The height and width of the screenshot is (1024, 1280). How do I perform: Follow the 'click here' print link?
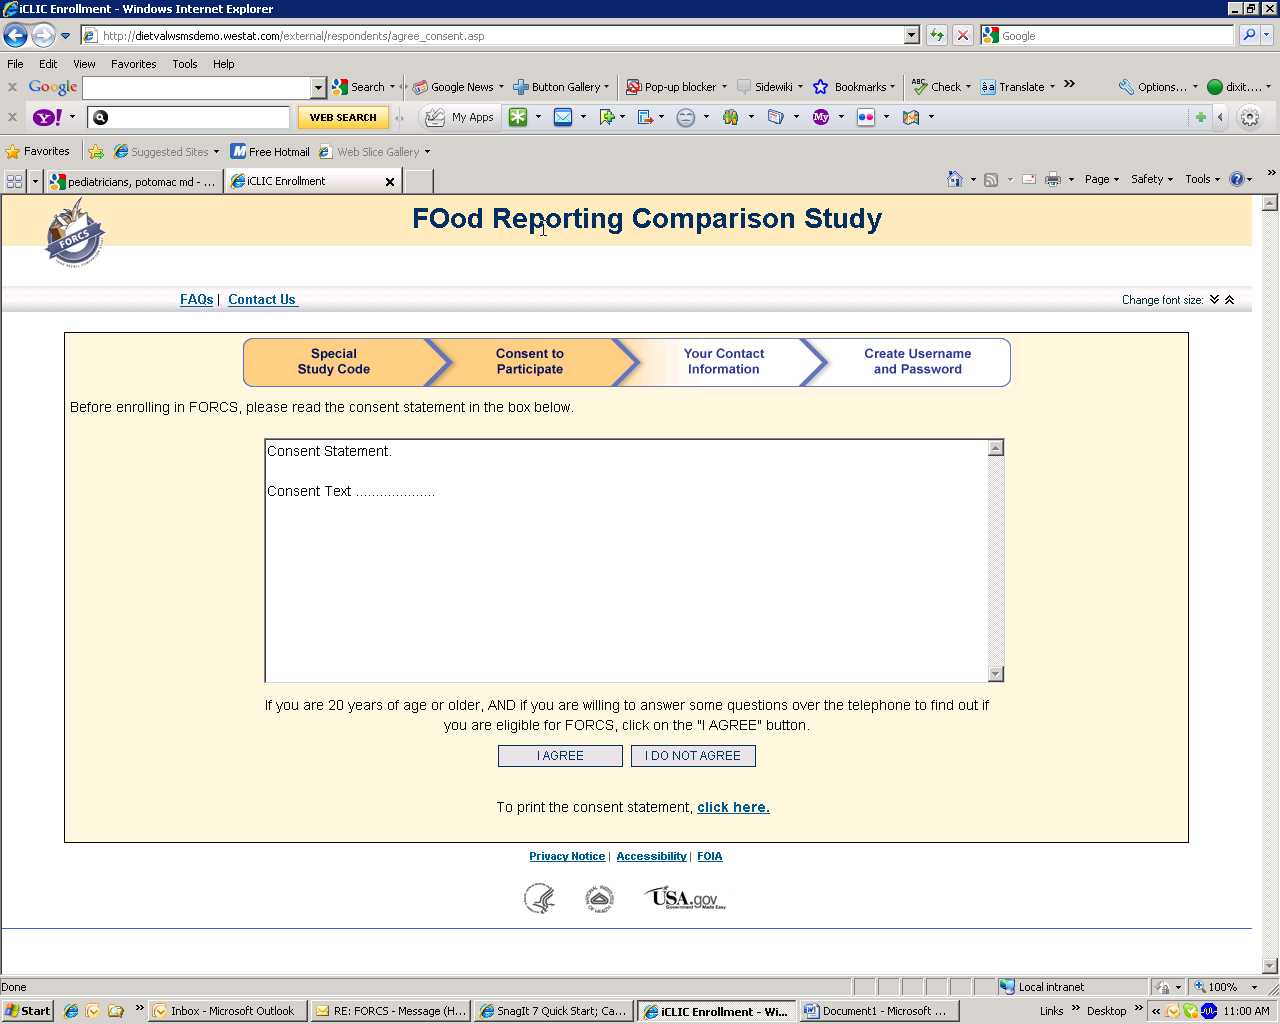(x=733, y=808)
